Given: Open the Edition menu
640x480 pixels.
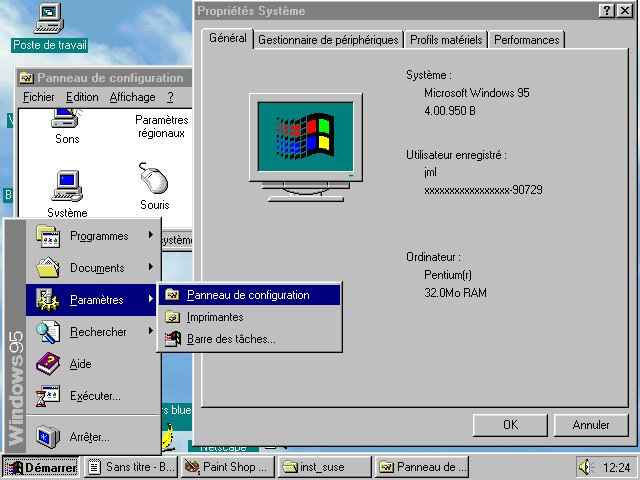Looking at the screenshot, I should click(x=82, y=97).
